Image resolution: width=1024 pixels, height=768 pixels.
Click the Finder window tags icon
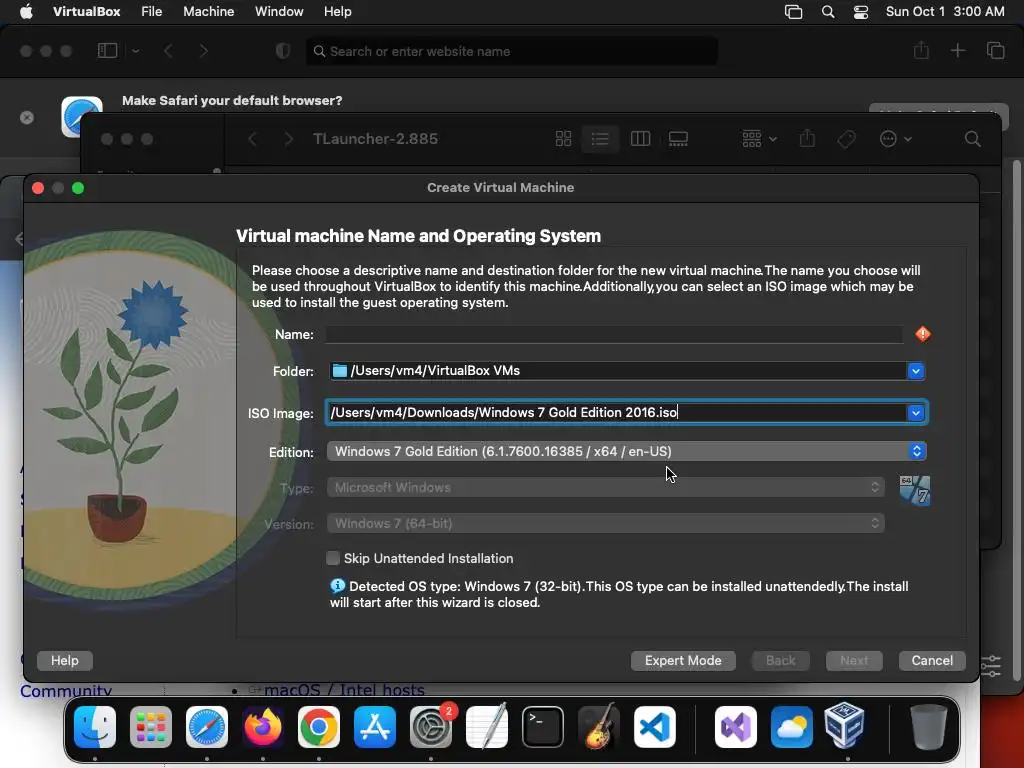pyautogui.click(x=846, y=138)
